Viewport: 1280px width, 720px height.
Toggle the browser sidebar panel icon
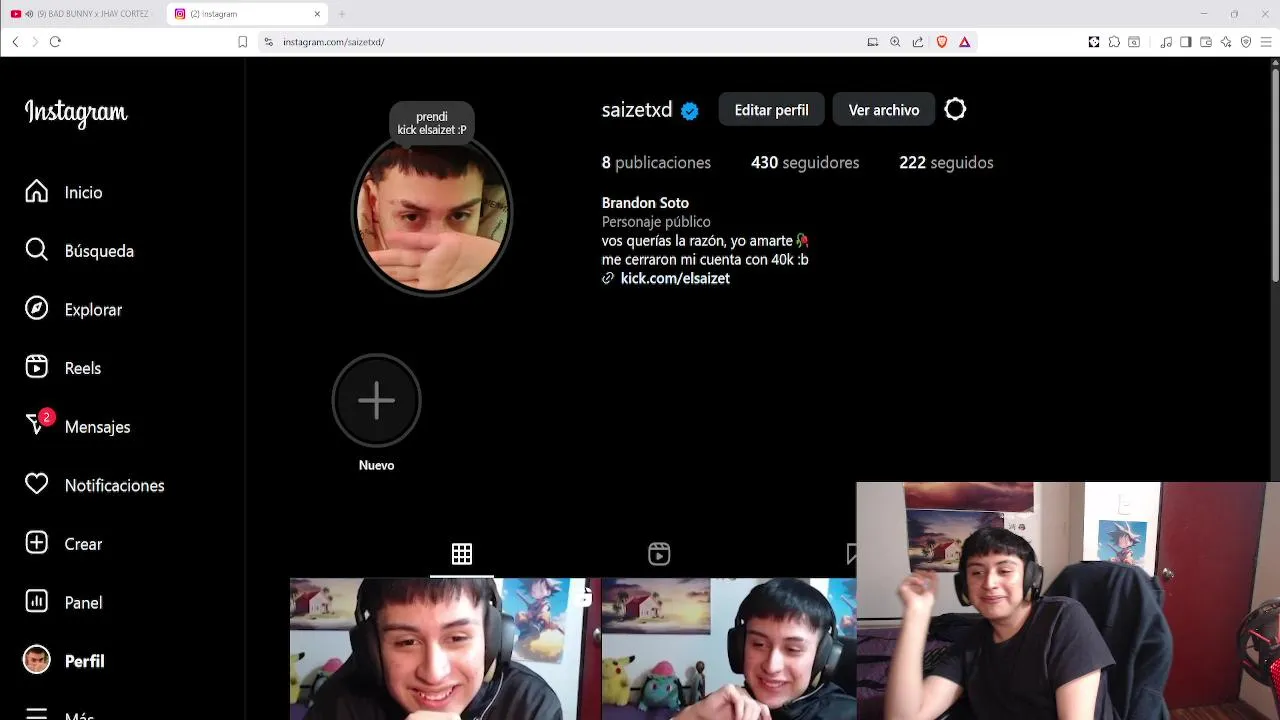1186,42
